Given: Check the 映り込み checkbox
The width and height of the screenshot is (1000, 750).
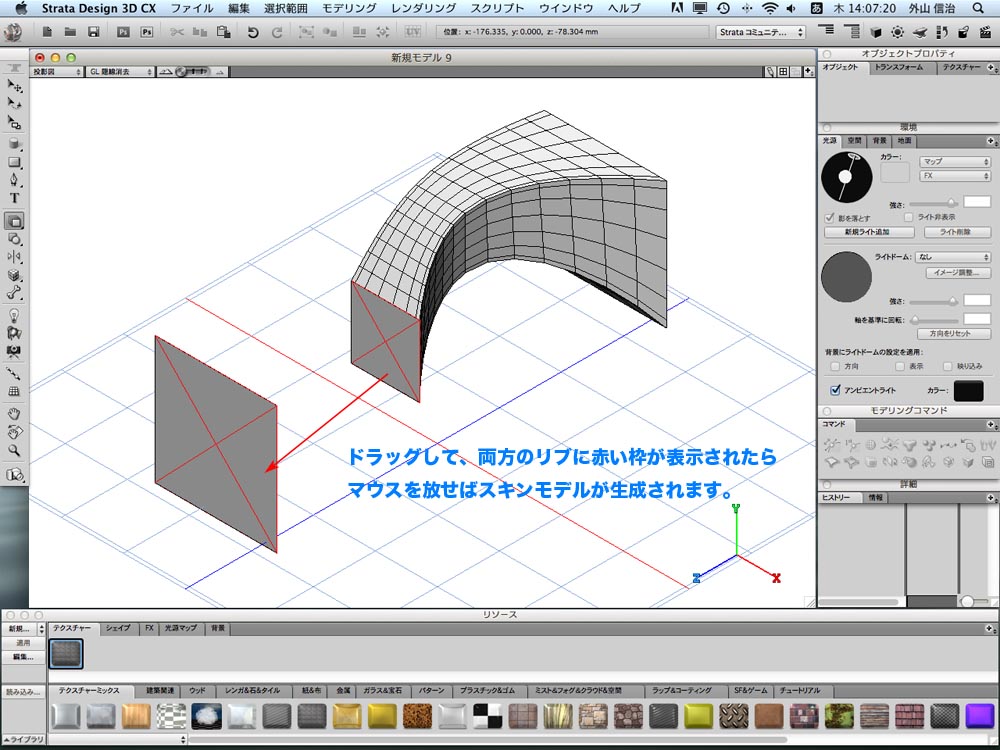Looking at the screenshot, I should 947,366.
